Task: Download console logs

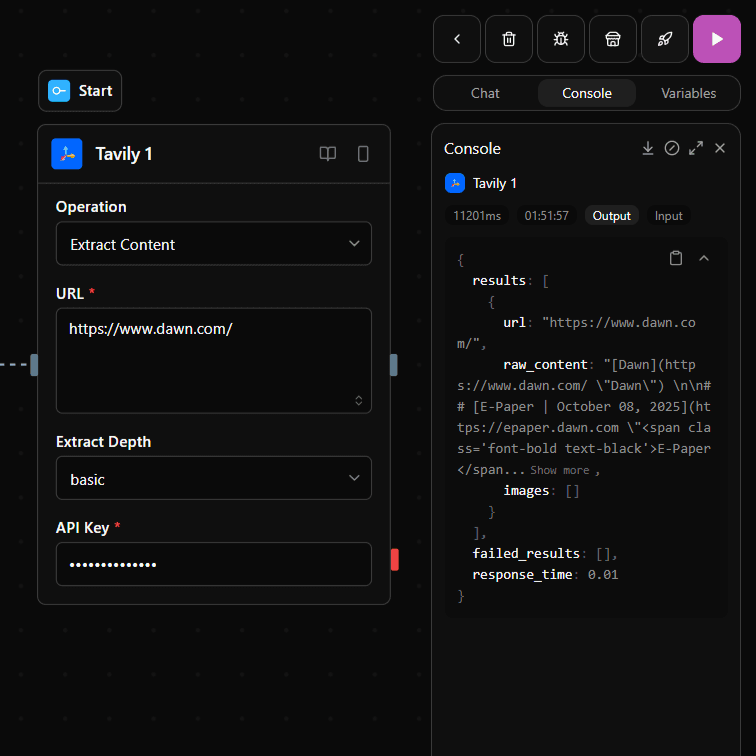Action: [648, 148]
